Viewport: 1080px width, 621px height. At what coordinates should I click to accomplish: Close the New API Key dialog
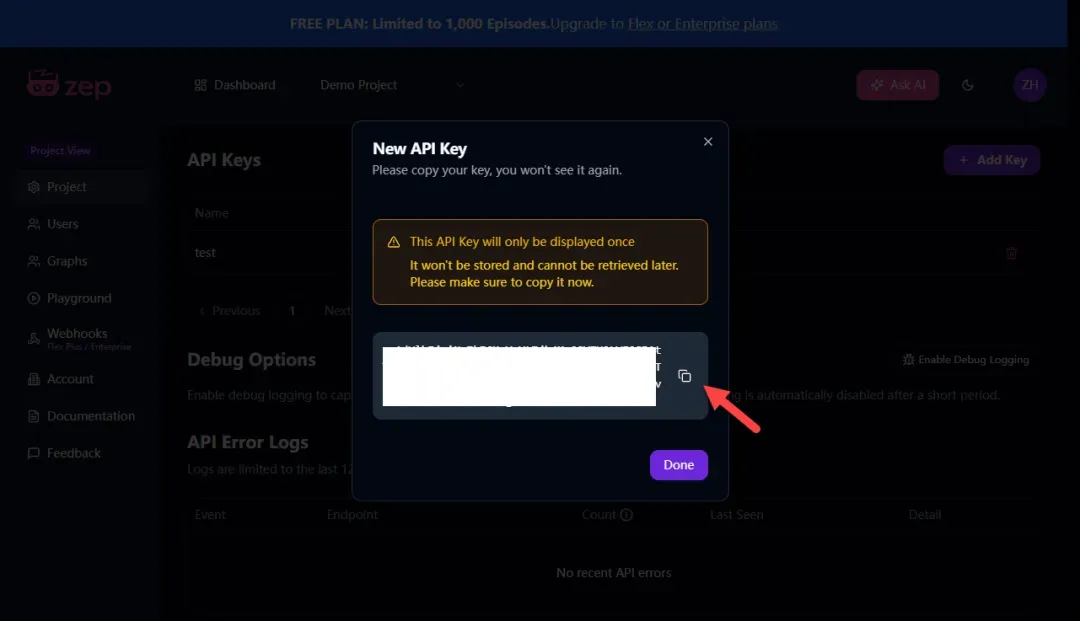(707, 141)
